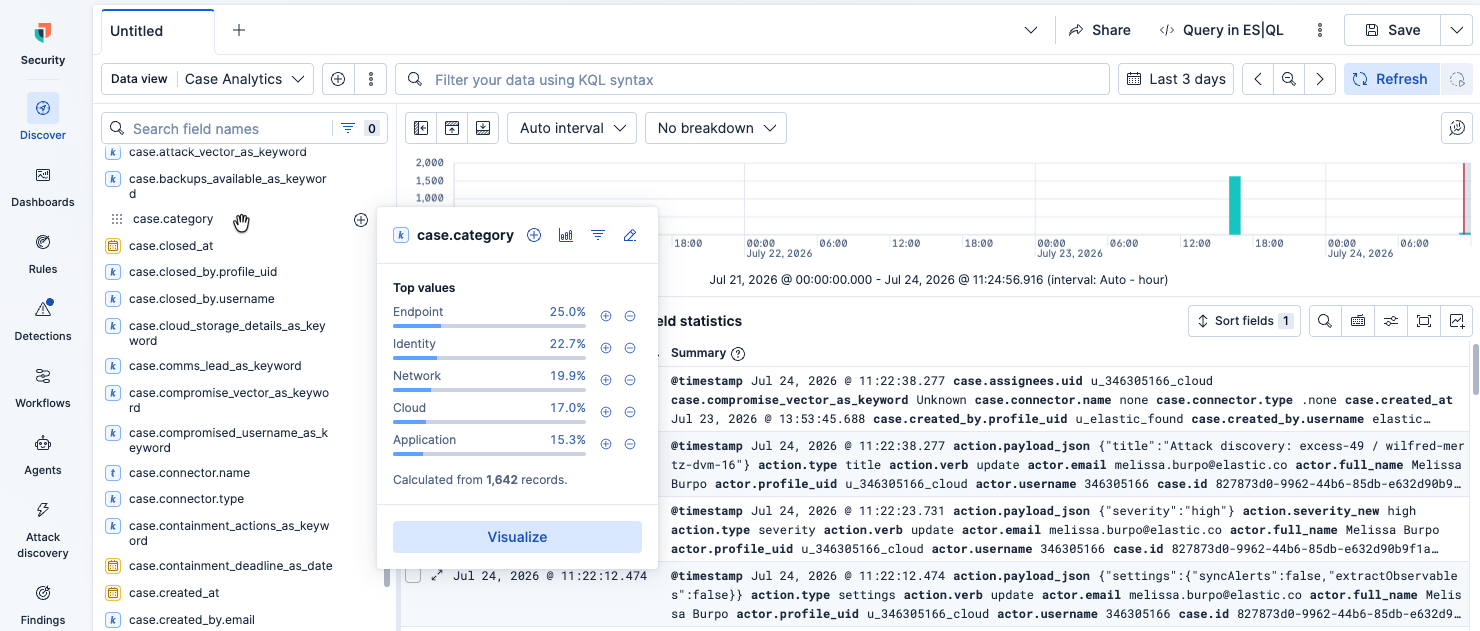This screenshot has height=631, width=1480.
Task: Open field statistics chart icon for case.category
Action: pyautogui.click(x=566, y=235)
